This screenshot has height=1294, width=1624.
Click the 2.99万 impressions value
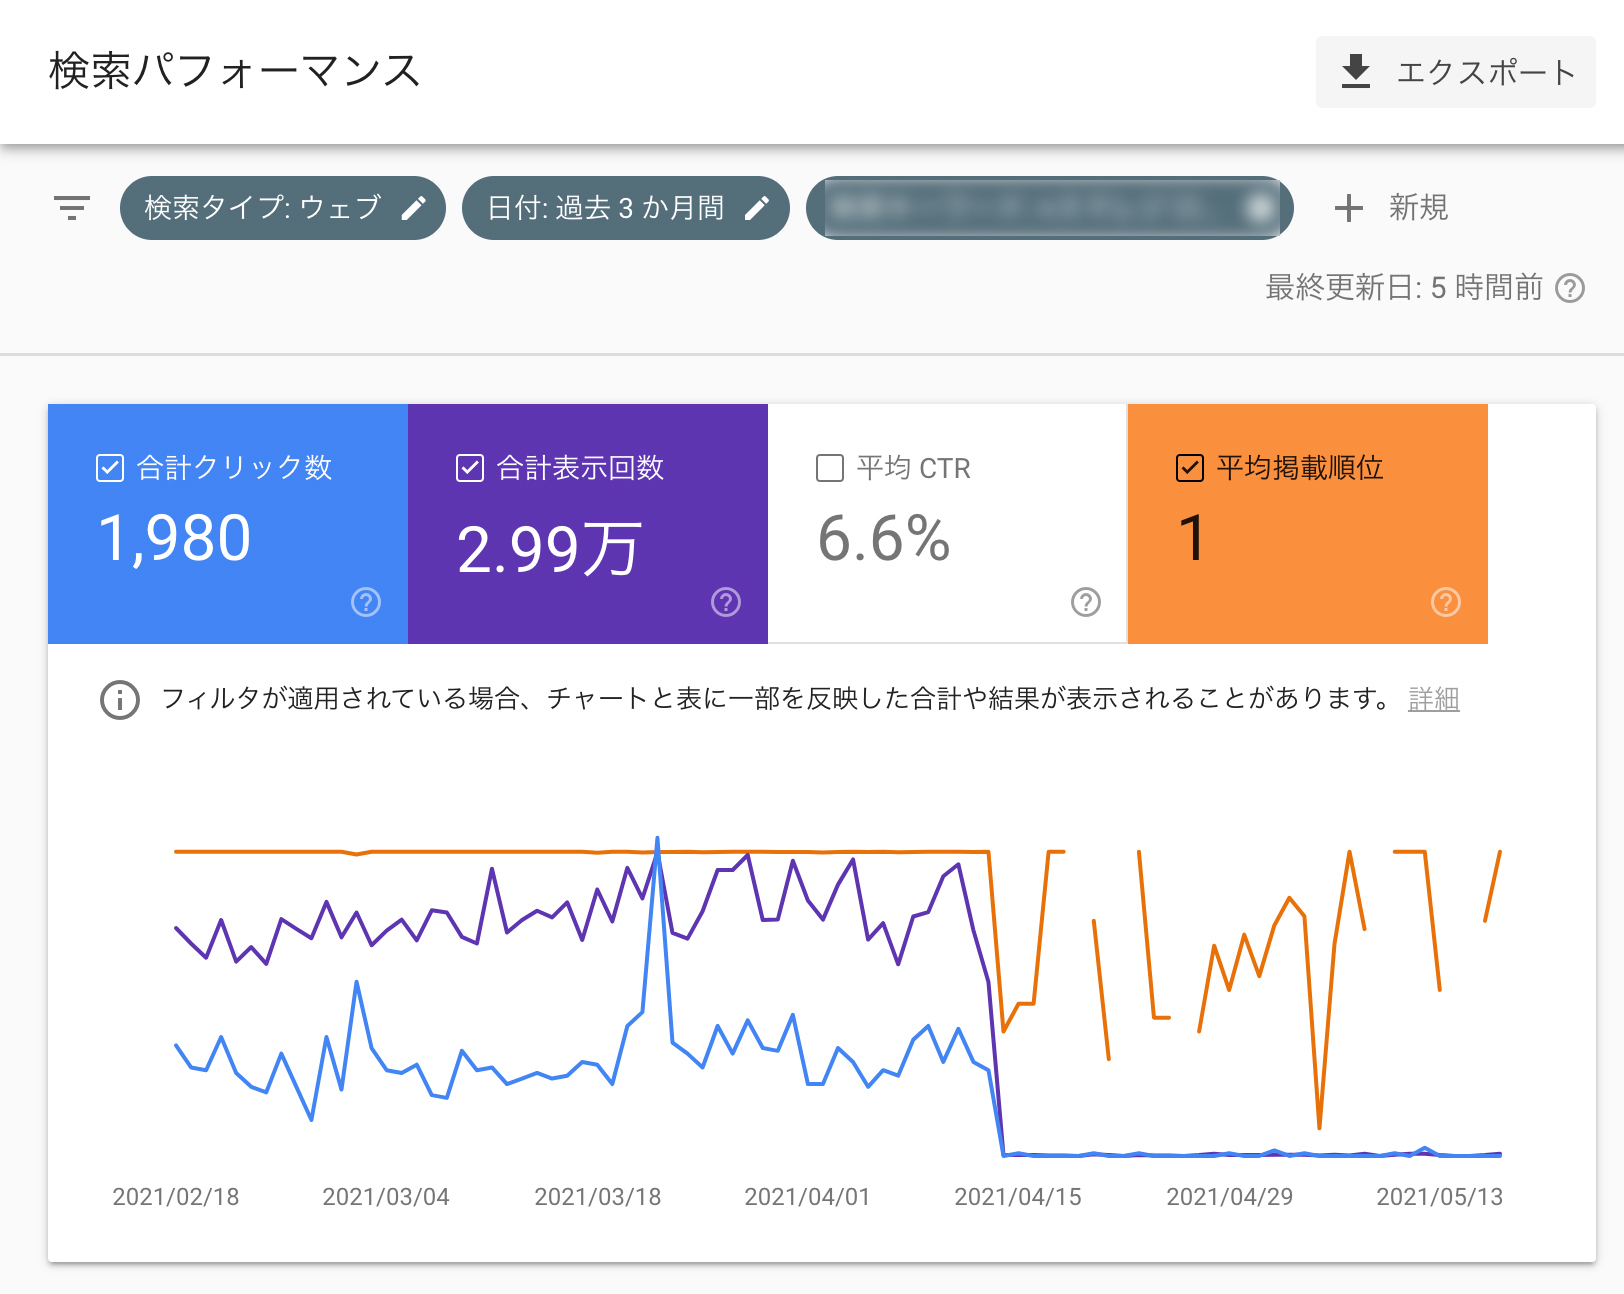[x=548, y=549]
